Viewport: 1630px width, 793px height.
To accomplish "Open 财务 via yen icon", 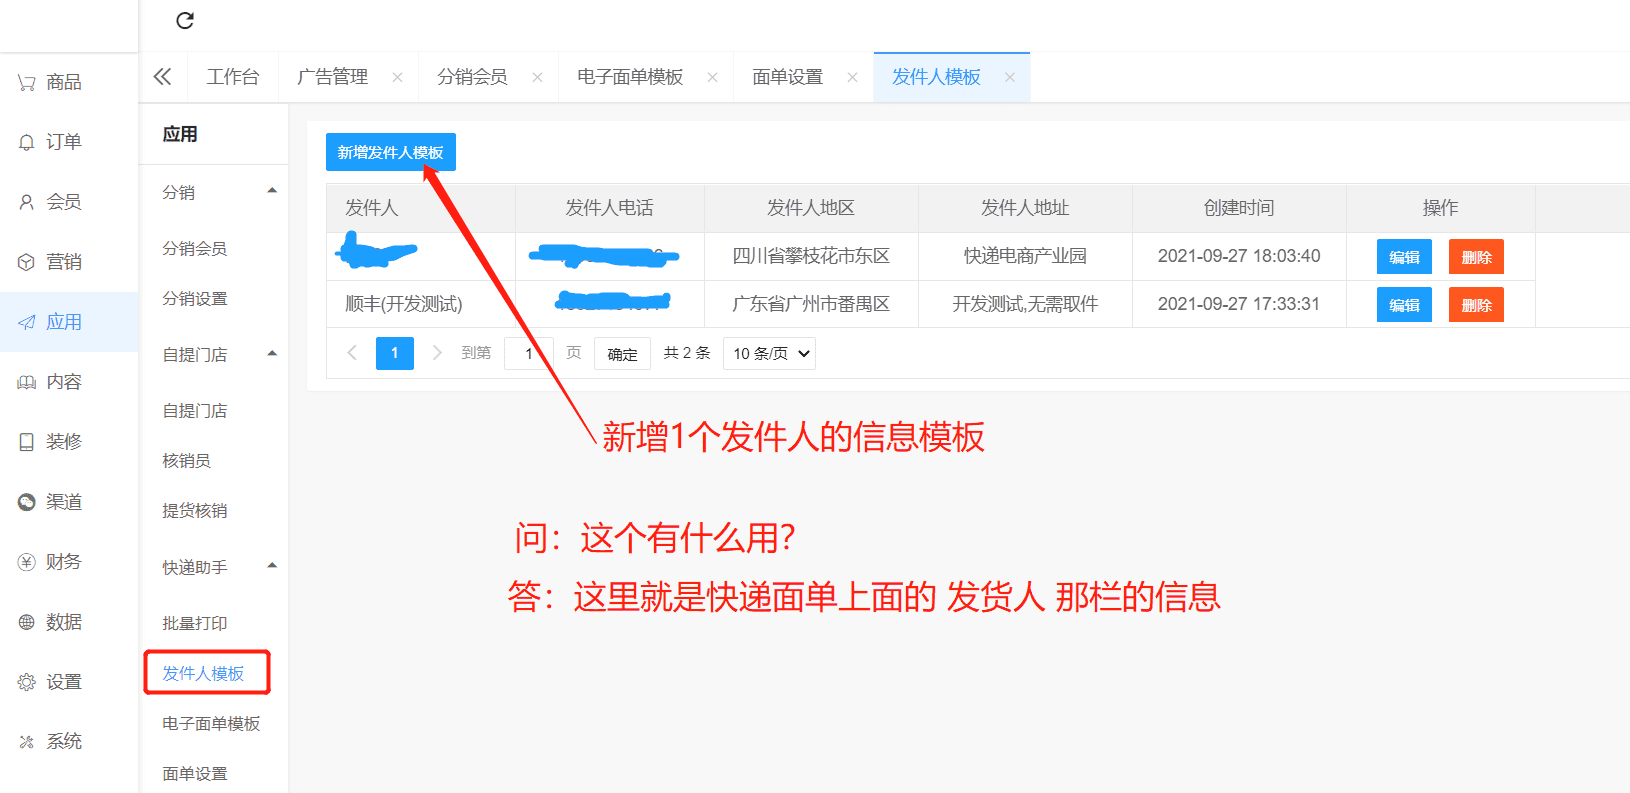I will 27,562.
